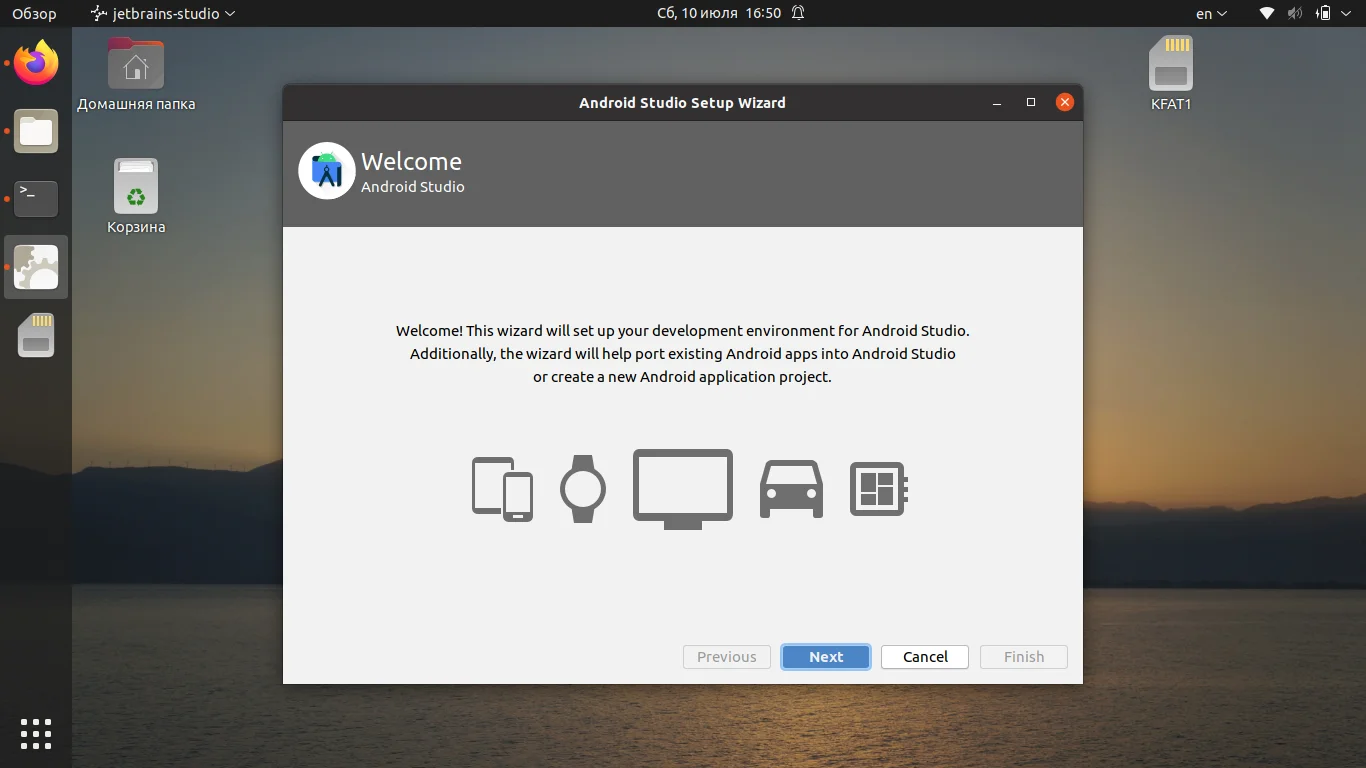Viewport: 1366px width, 768px height.
Task: Click the notification bell icon
Action: point(798,13)
